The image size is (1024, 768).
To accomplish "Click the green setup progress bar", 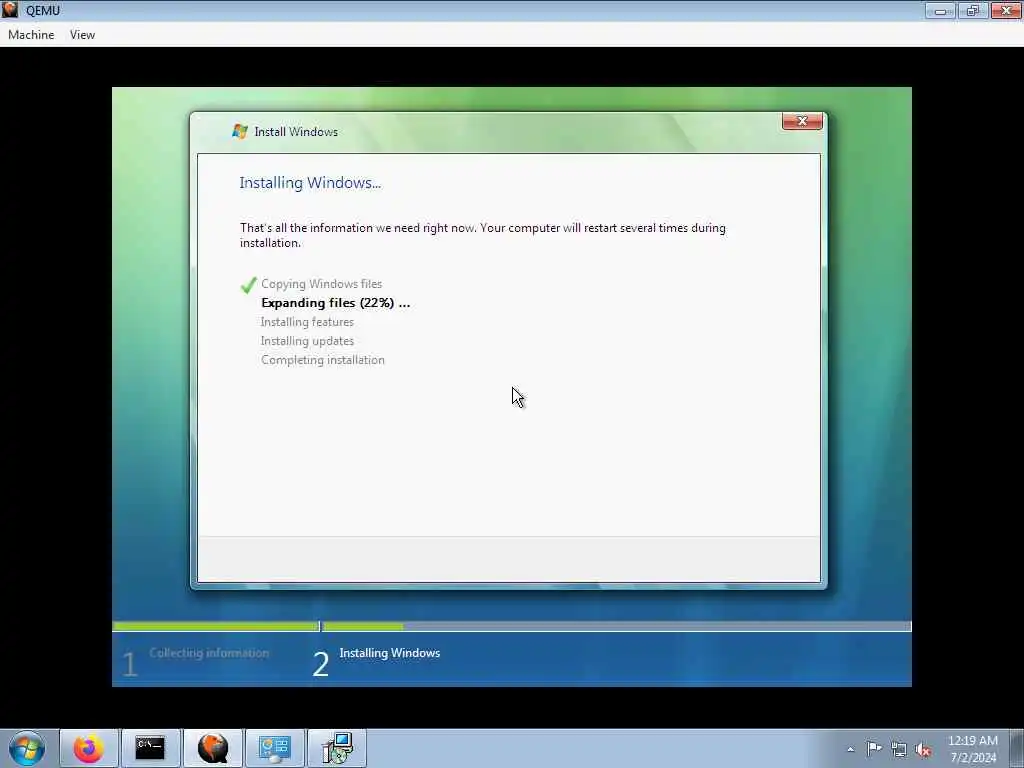I will pyautogui.click(x=512, y=626).
